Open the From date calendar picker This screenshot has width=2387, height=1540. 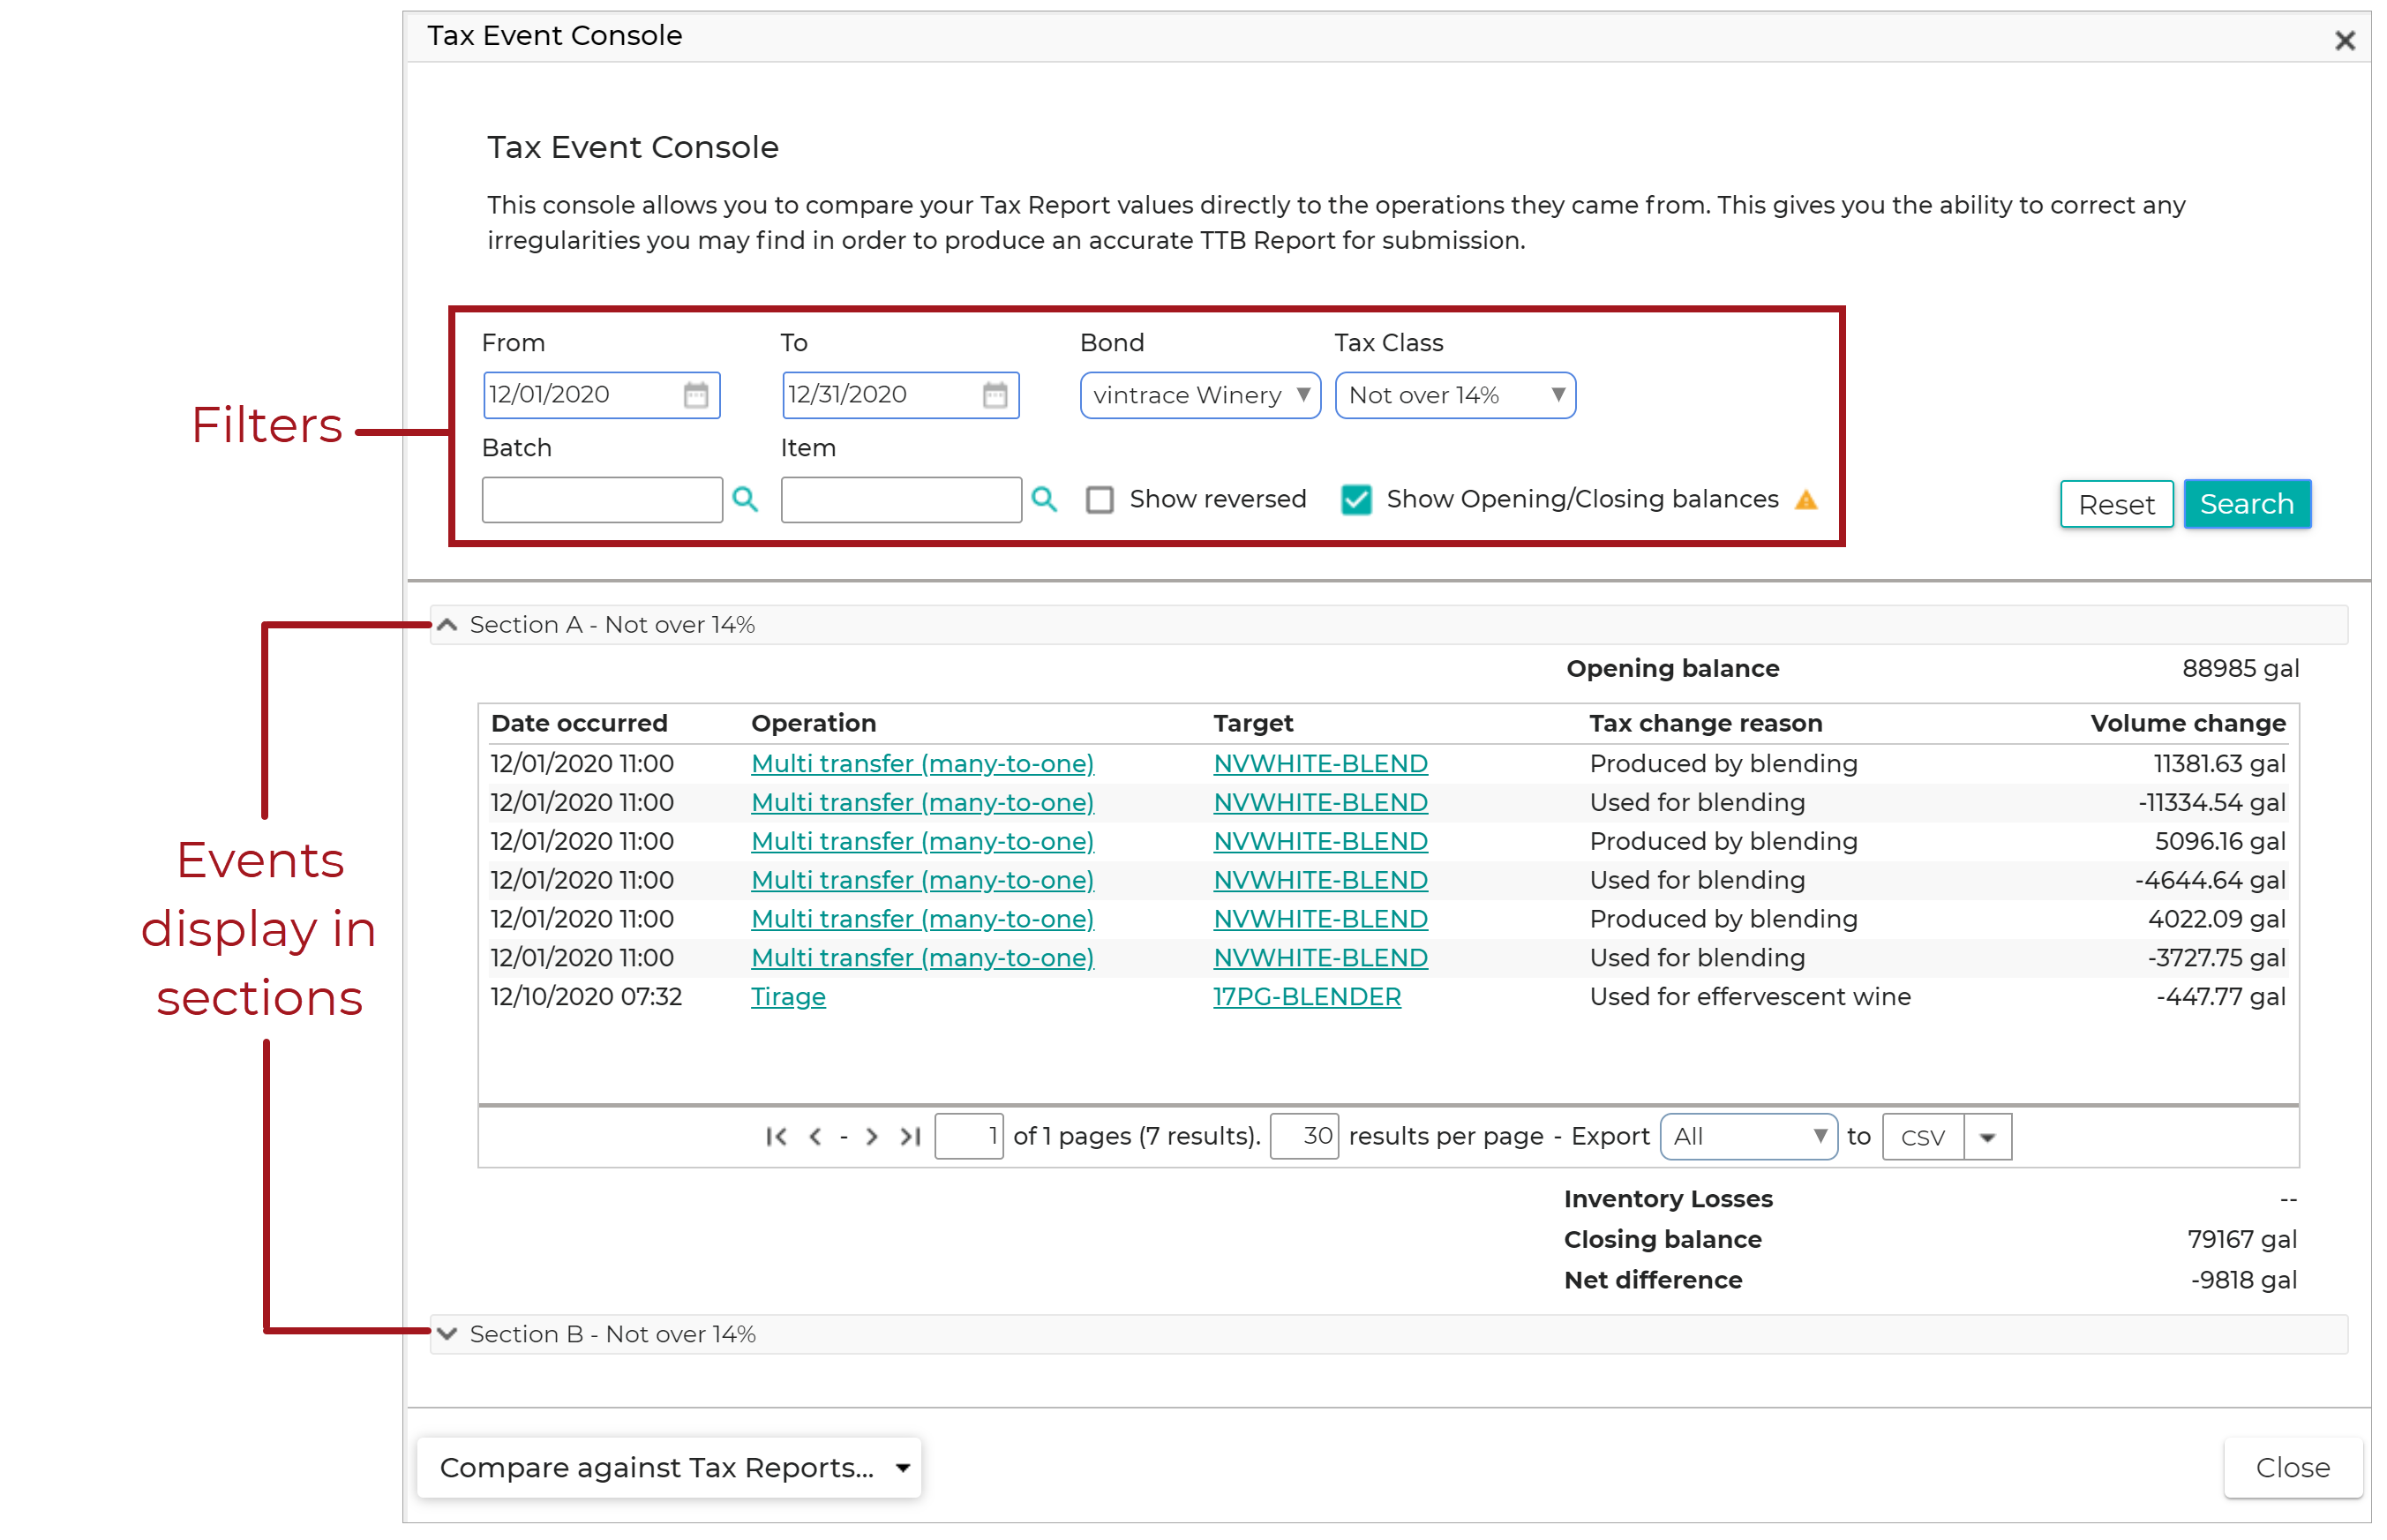(x=695, y=395)
